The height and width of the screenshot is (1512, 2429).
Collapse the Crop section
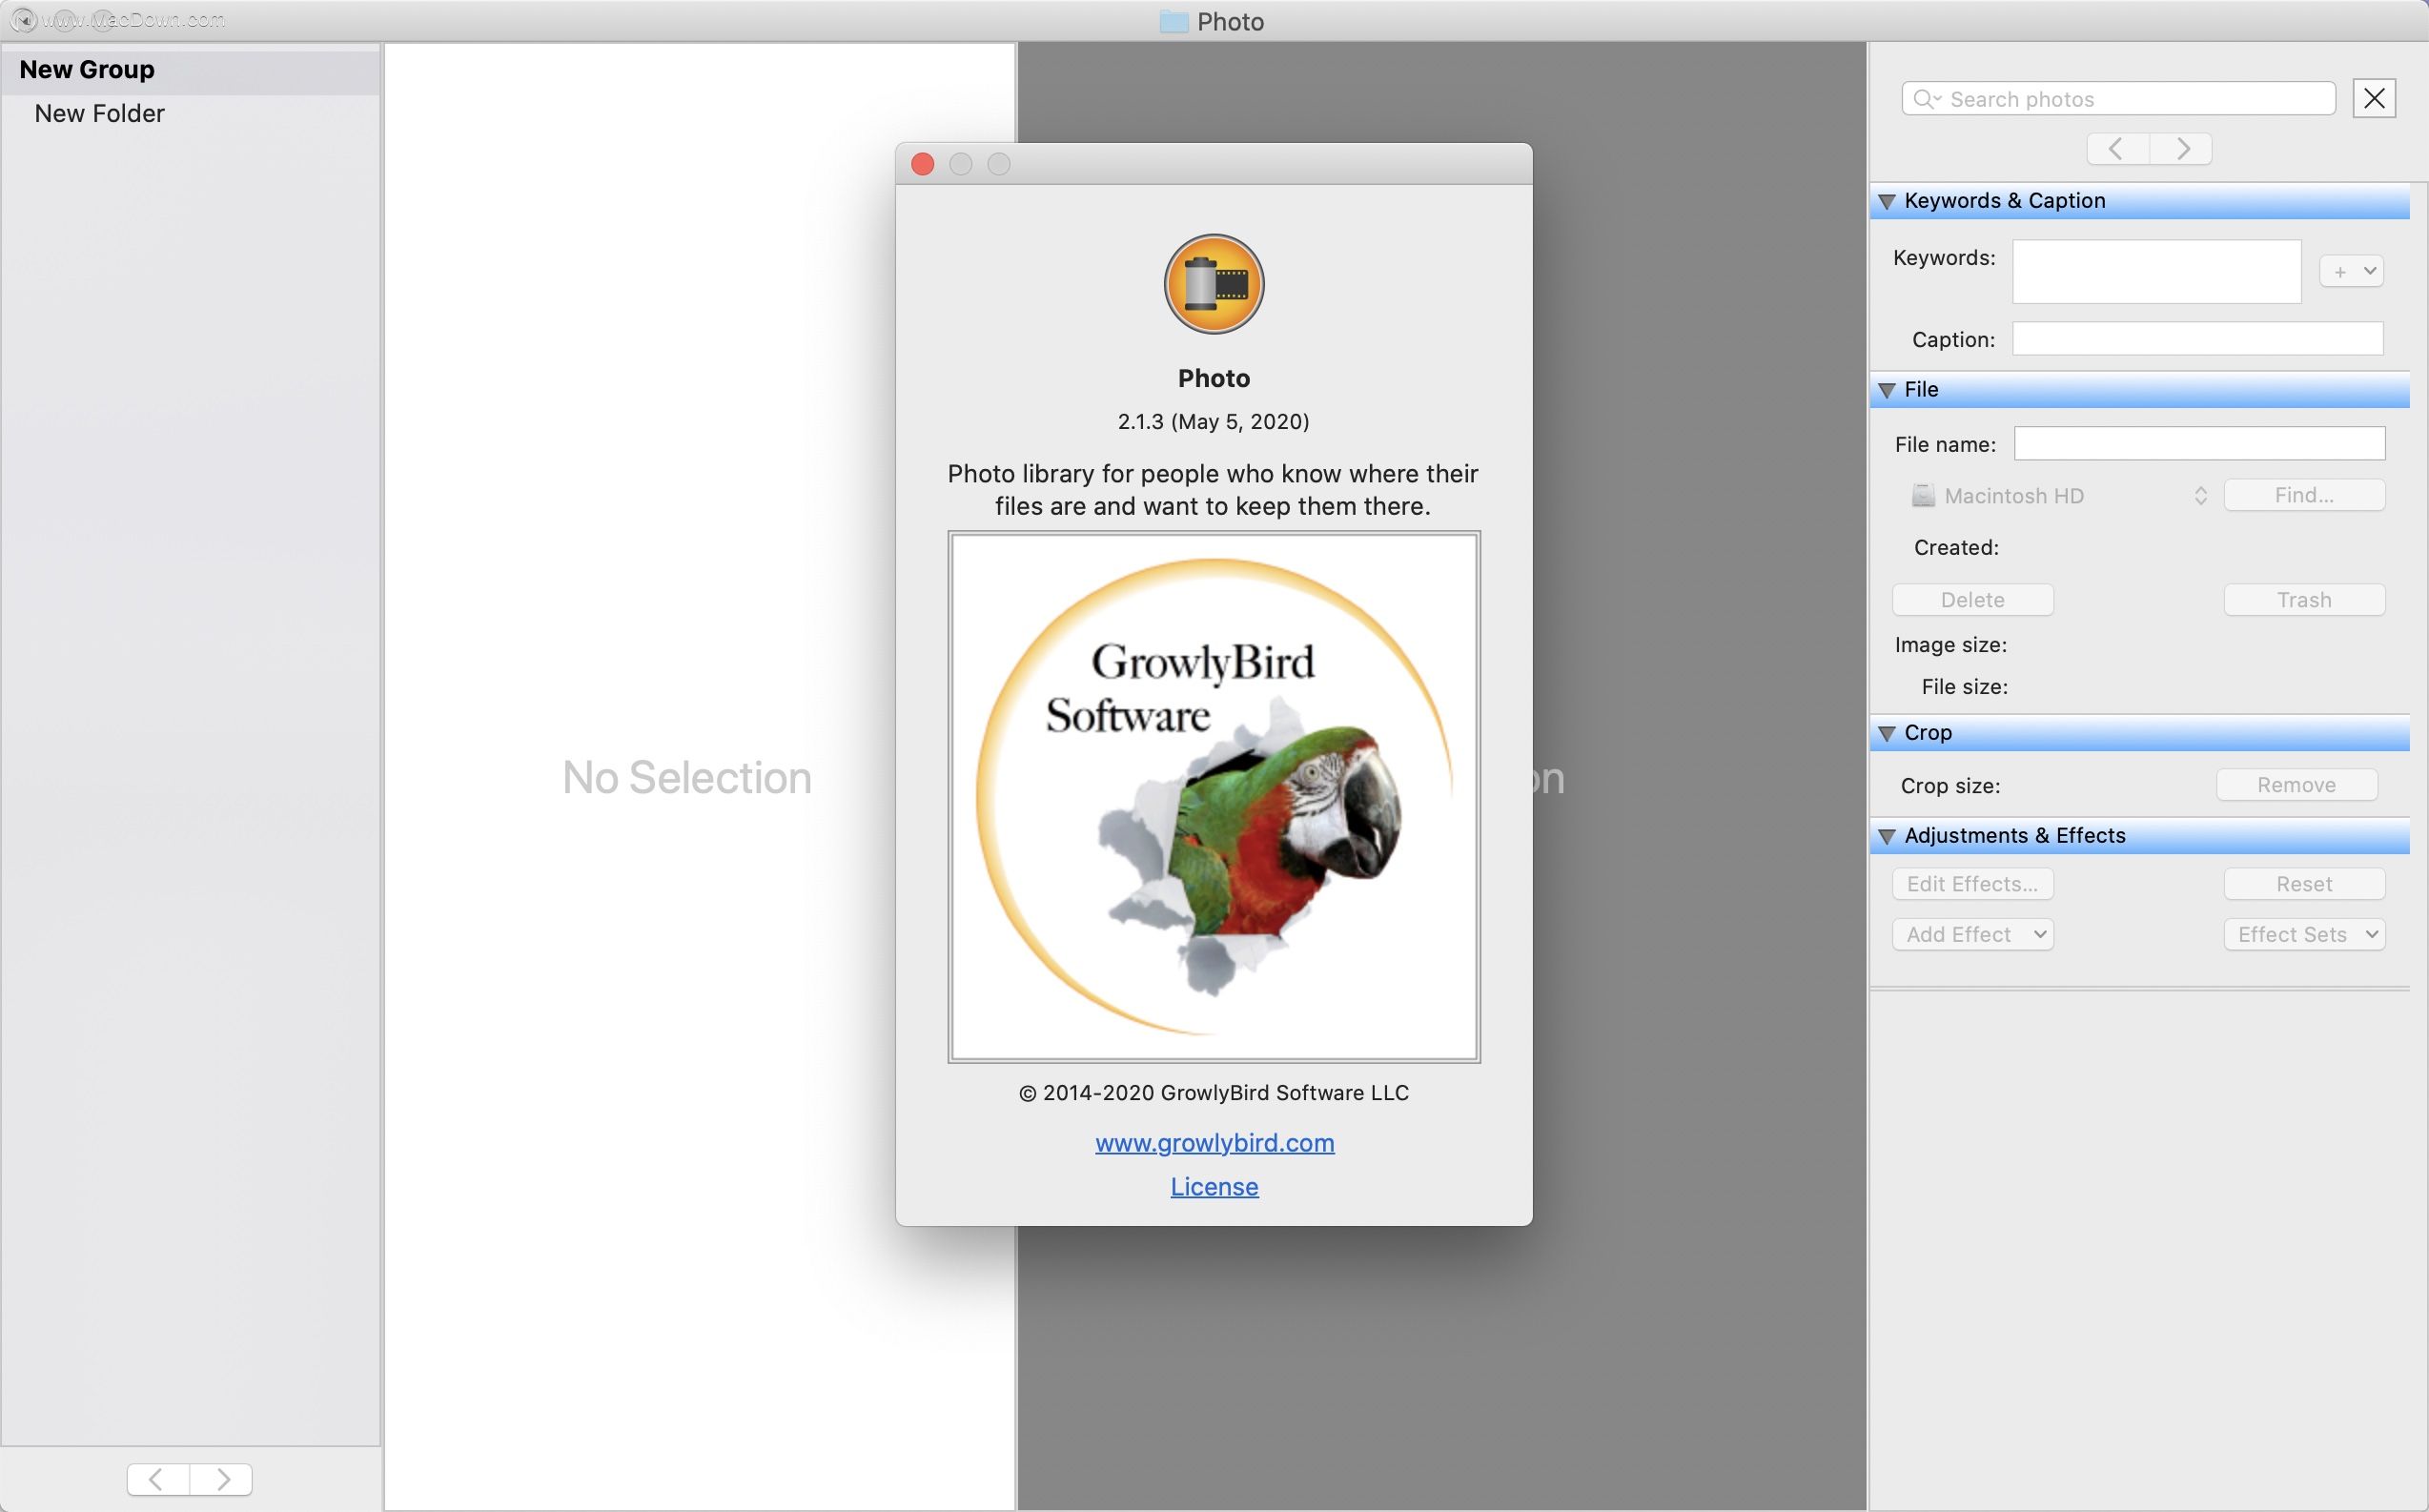[1886, 733]
